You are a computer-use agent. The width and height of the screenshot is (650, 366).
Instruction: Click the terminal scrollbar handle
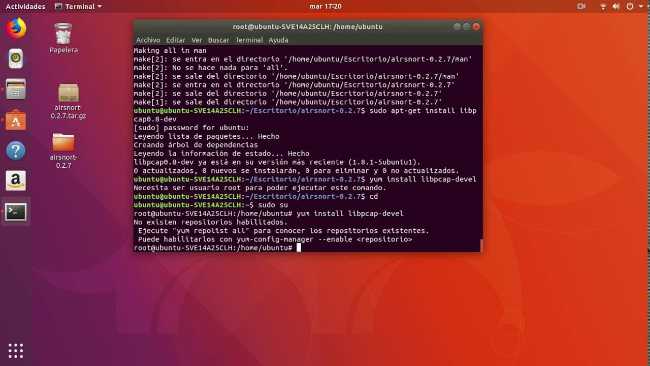(481, 245)
